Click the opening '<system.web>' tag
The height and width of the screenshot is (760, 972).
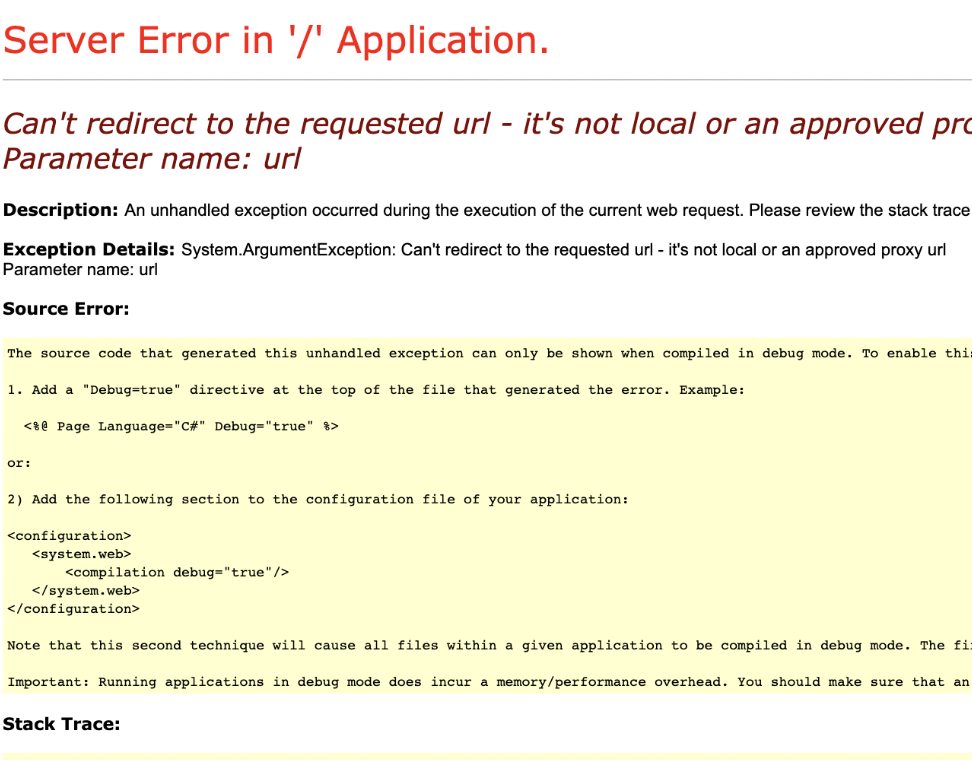(81, 554)
